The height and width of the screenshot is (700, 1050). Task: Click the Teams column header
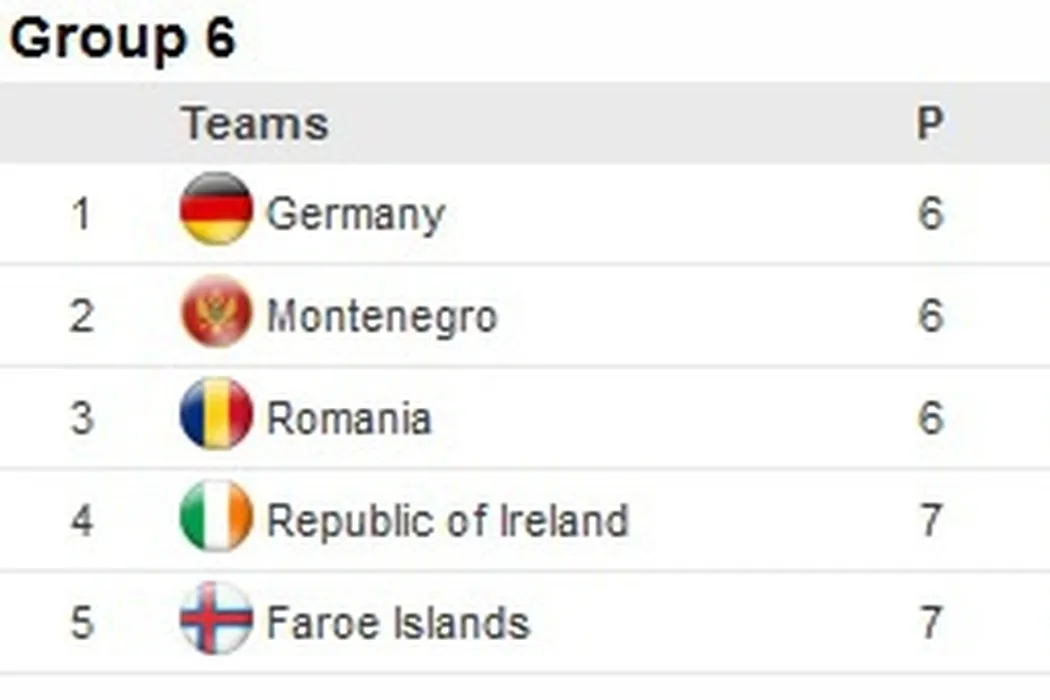255,124
